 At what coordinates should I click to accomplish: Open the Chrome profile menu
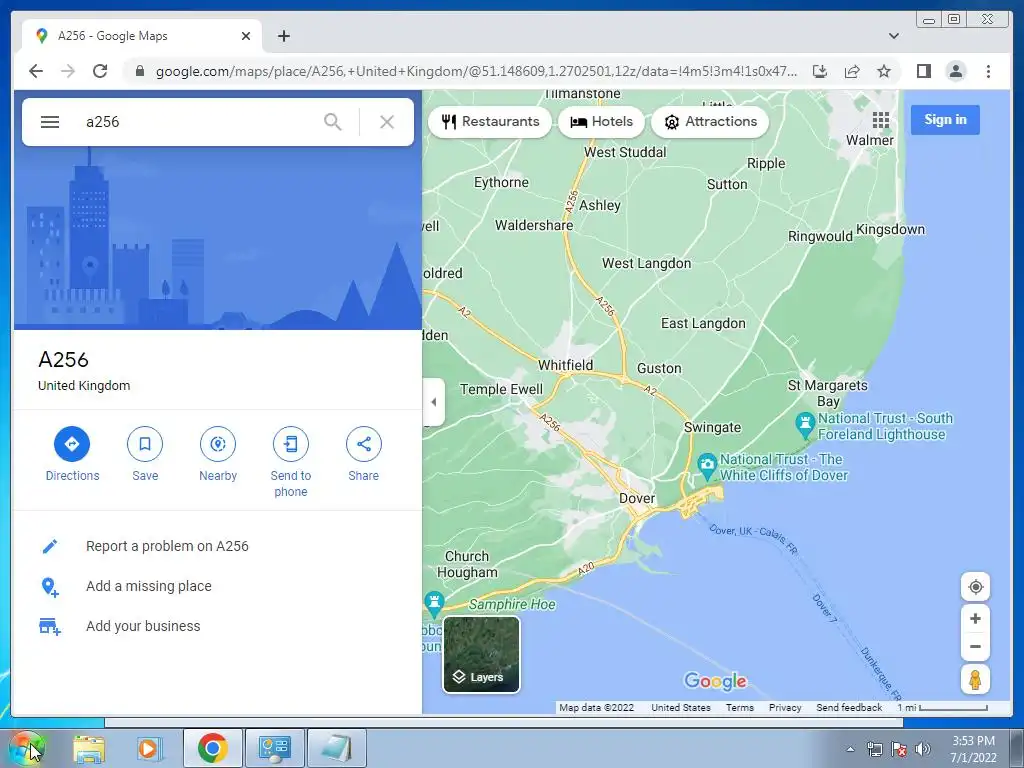955,71
